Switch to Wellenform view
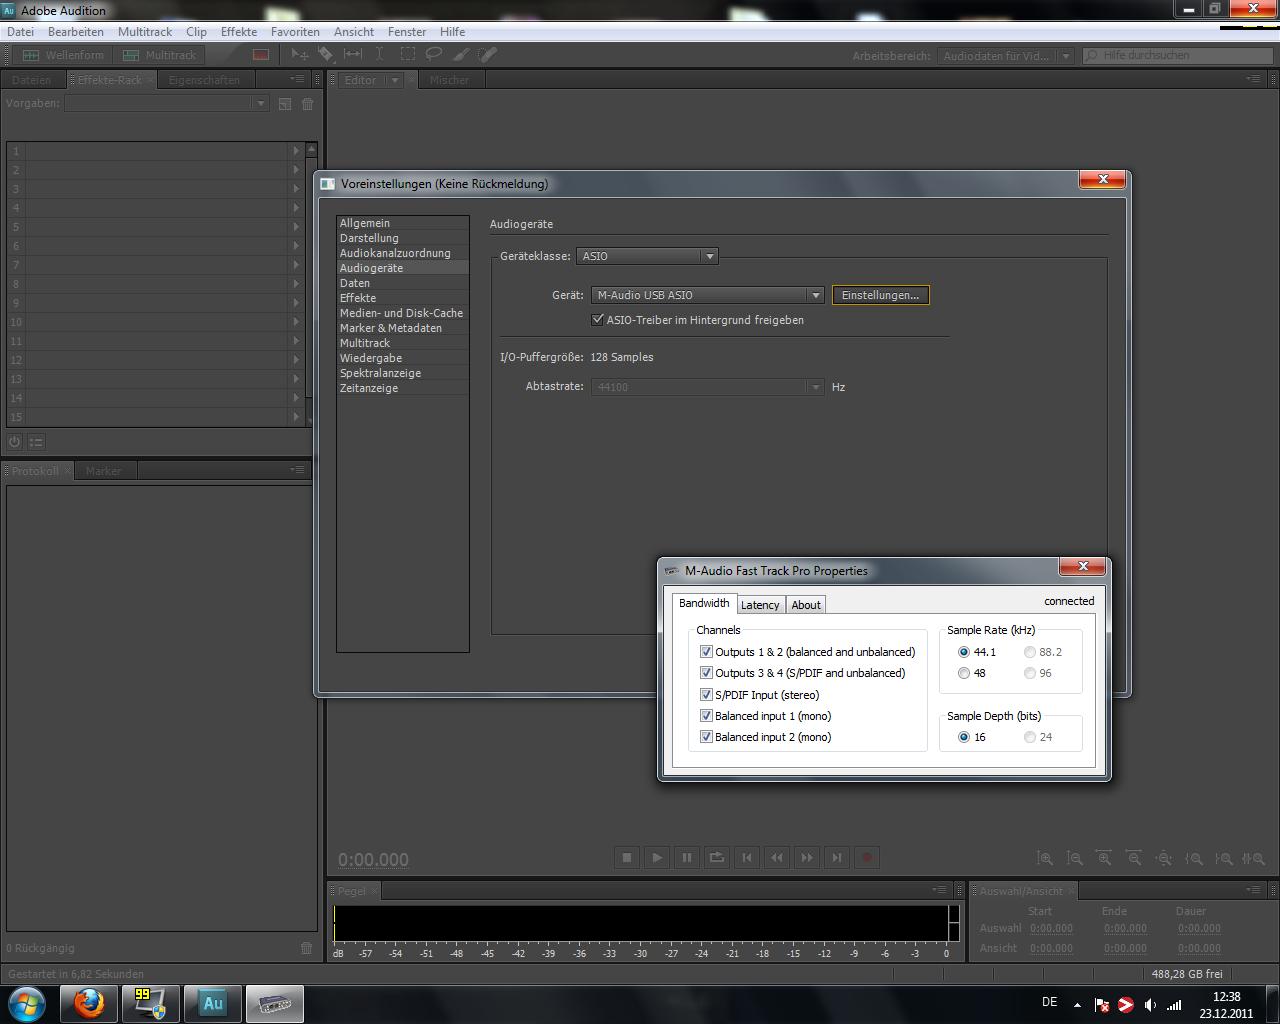Viewport: 1280px width, 1024px height. 63,55
